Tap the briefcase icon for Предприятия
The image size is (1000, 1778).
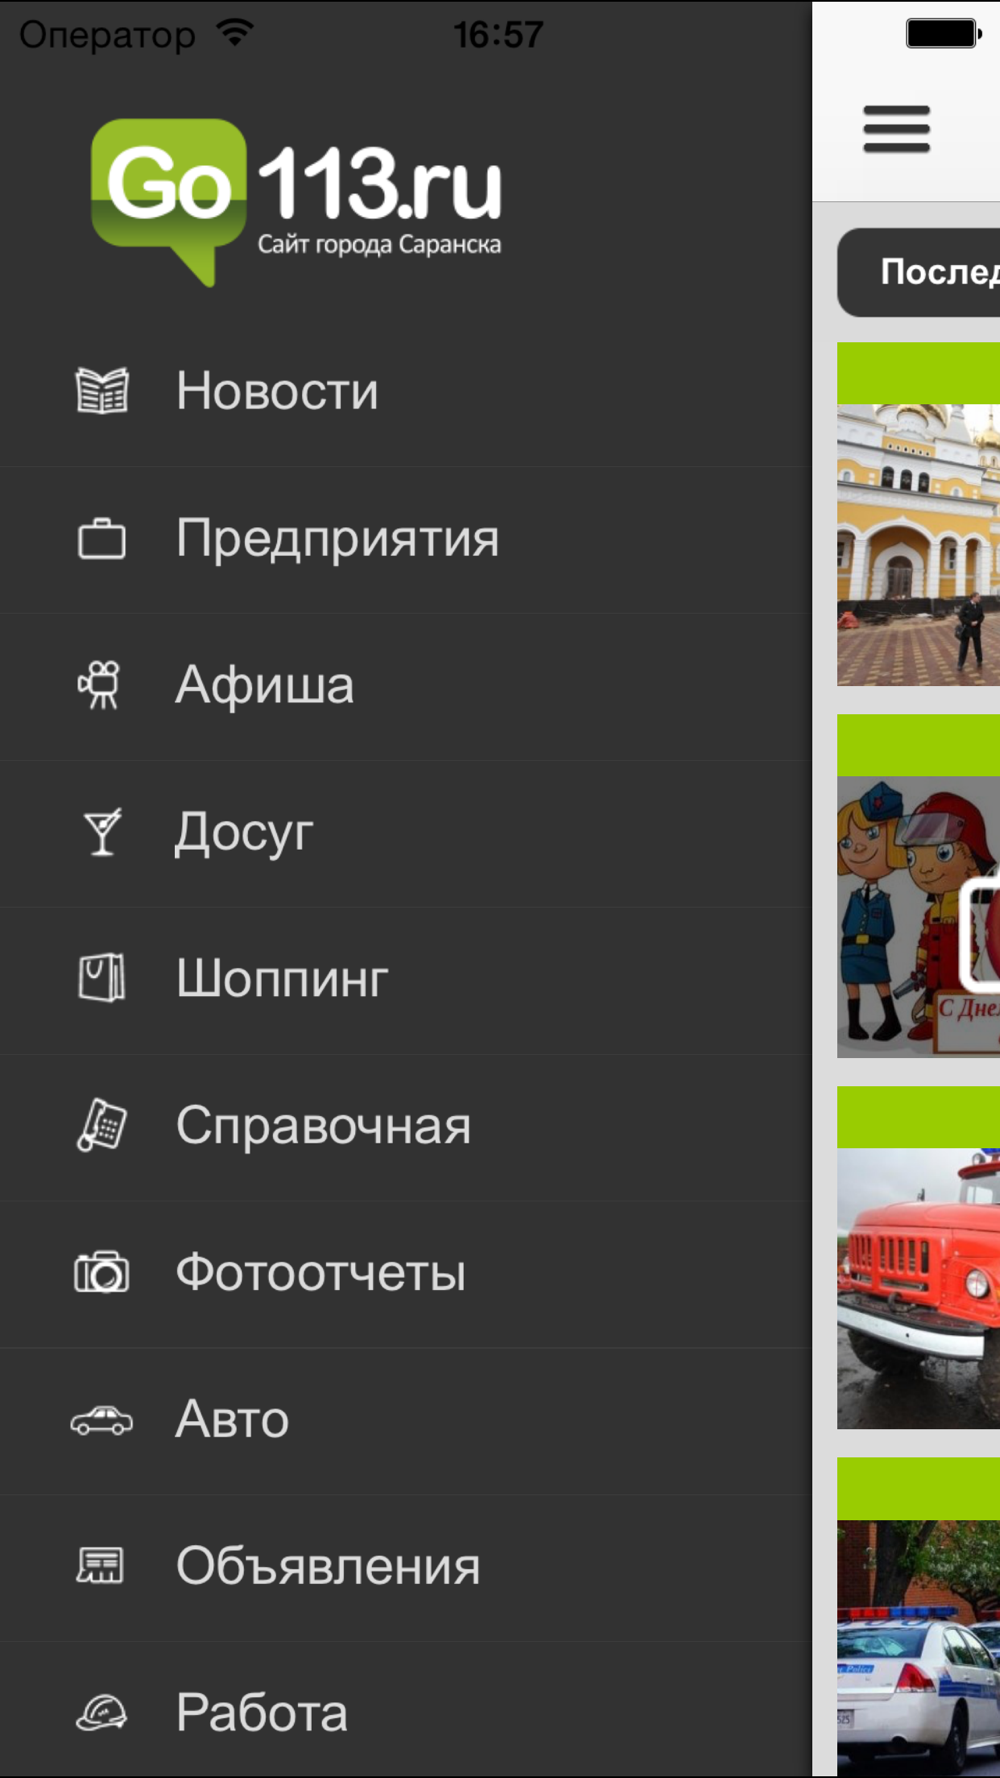102,538
